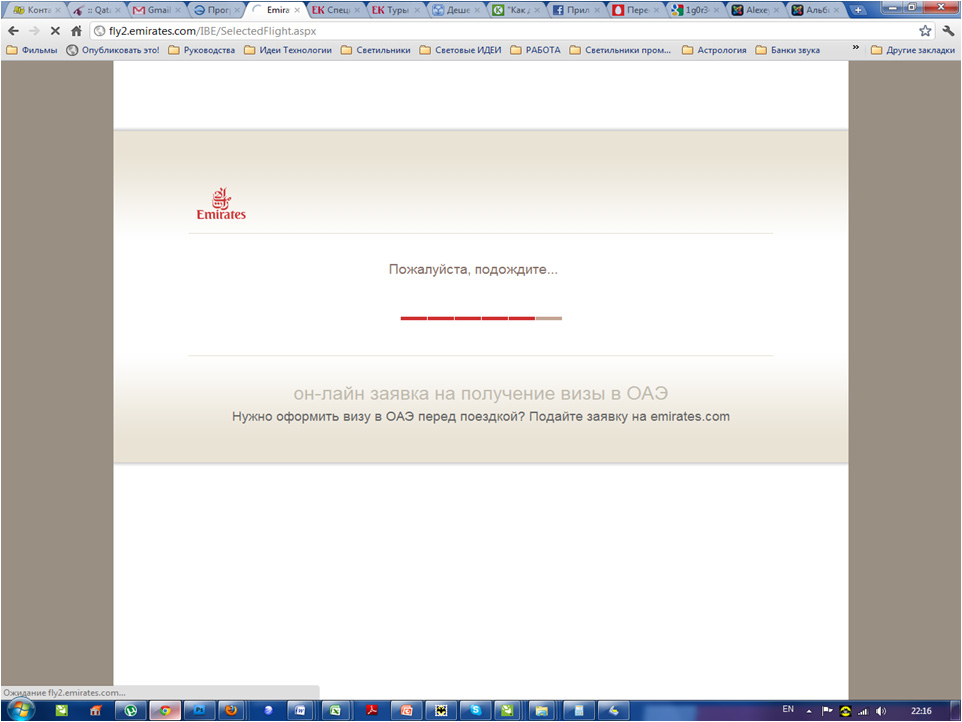Open the Банки звука bookmarks folder
Viewport: 962px width, 722px height.
tap(787, 50)
